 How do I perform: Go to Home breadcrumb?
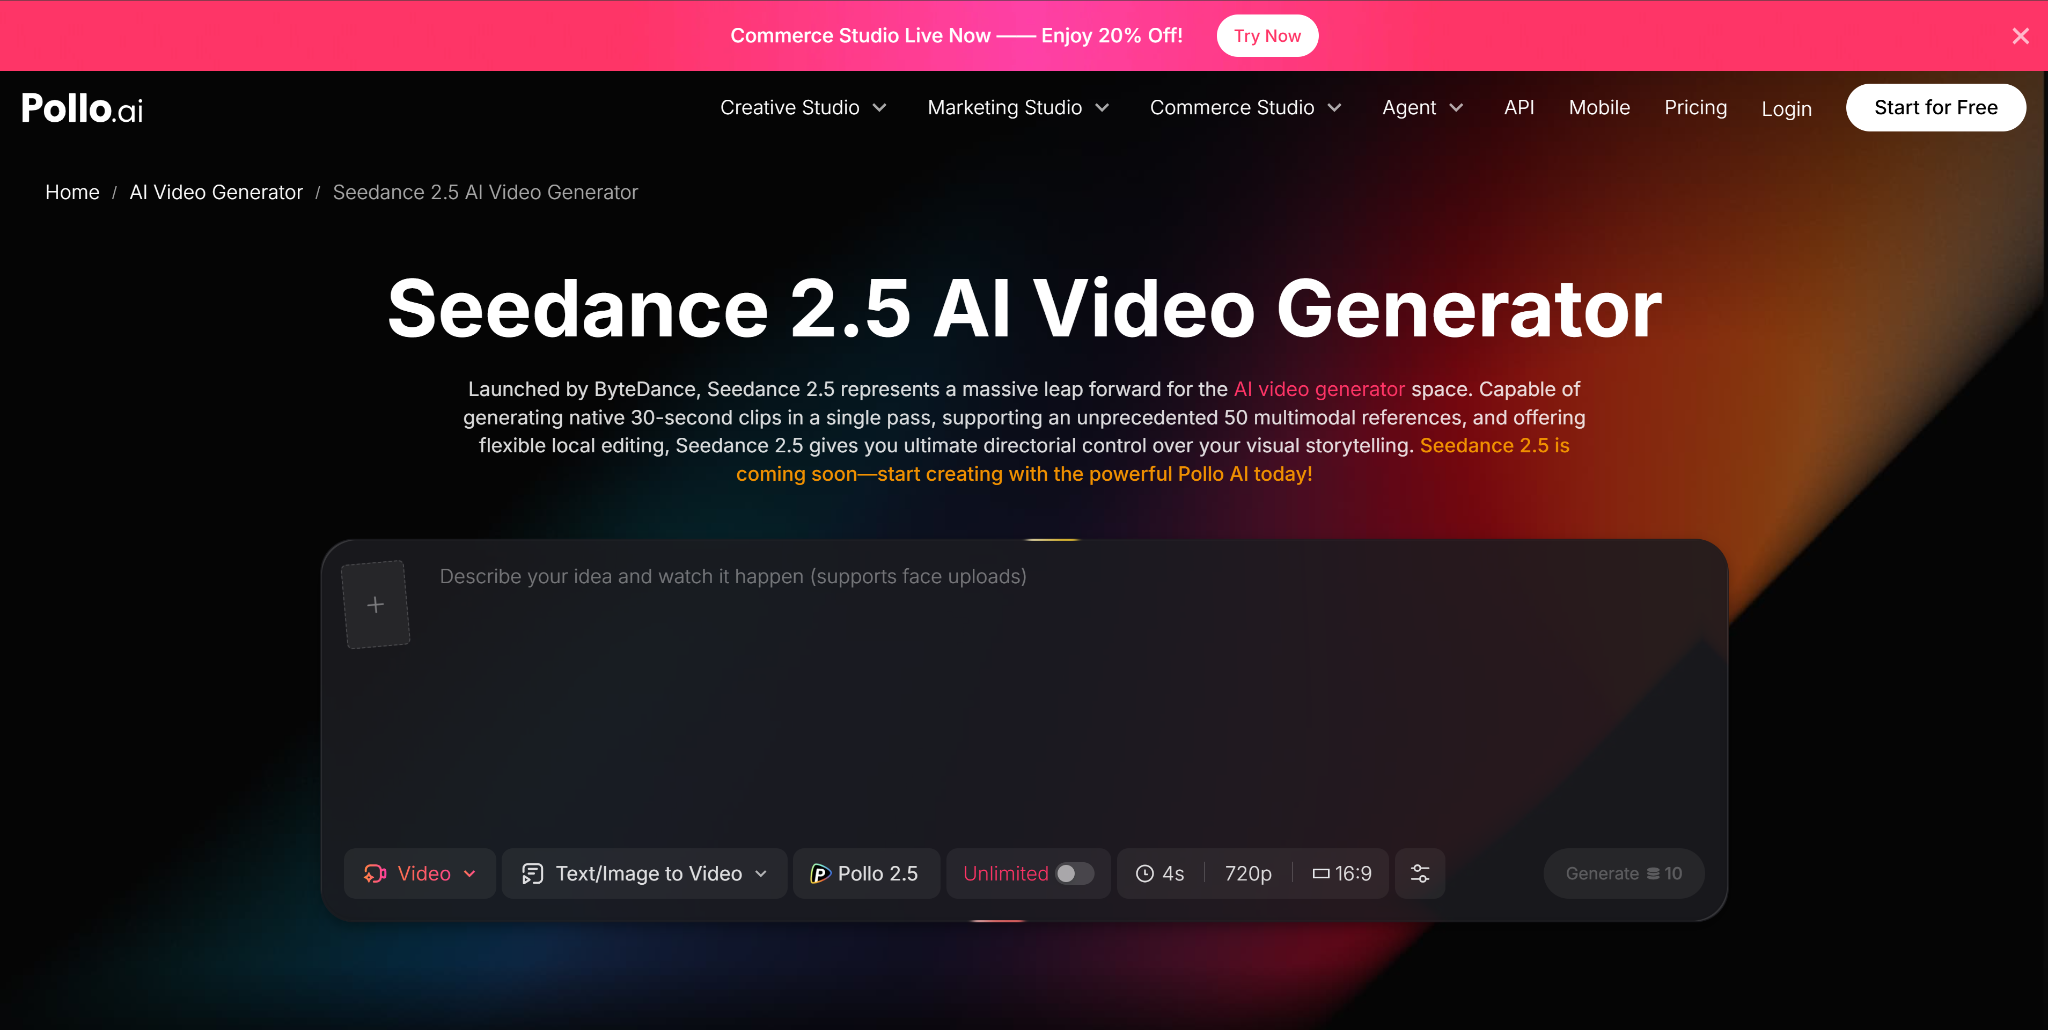[x=72, y=192]
